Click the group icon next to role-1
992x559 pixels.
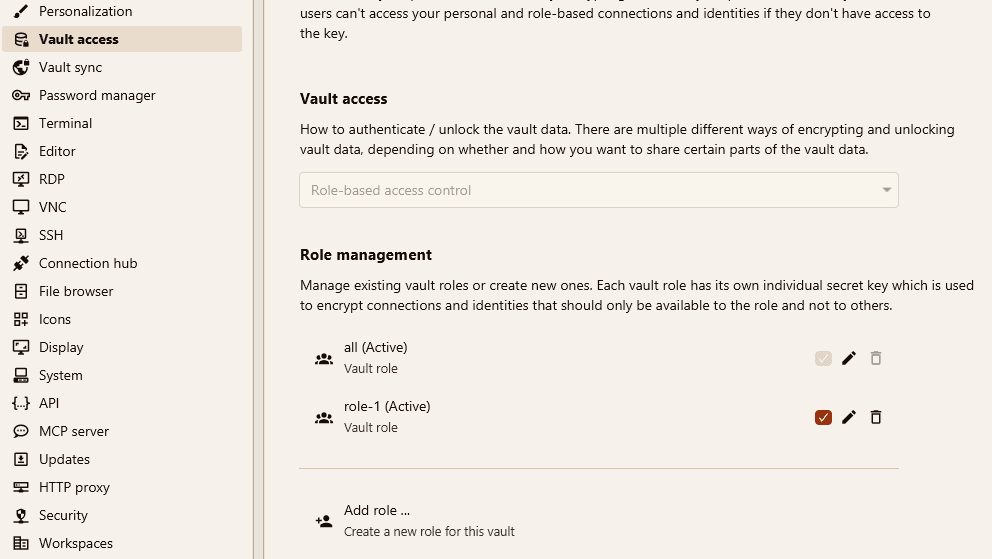[324, 418]
